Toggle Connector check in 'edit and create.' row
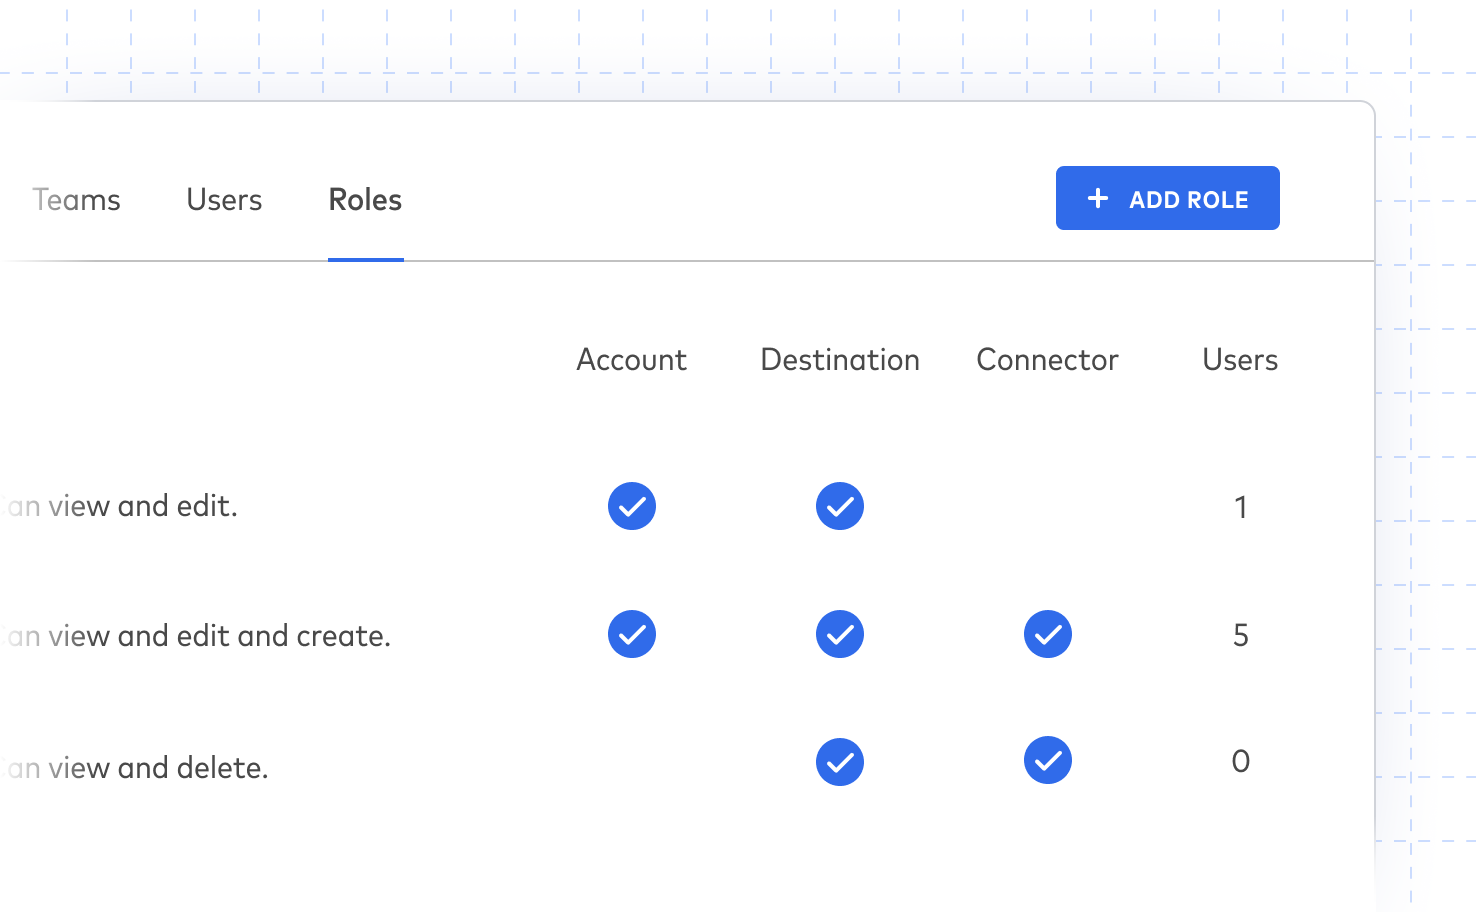 (x=1048, y=634)
